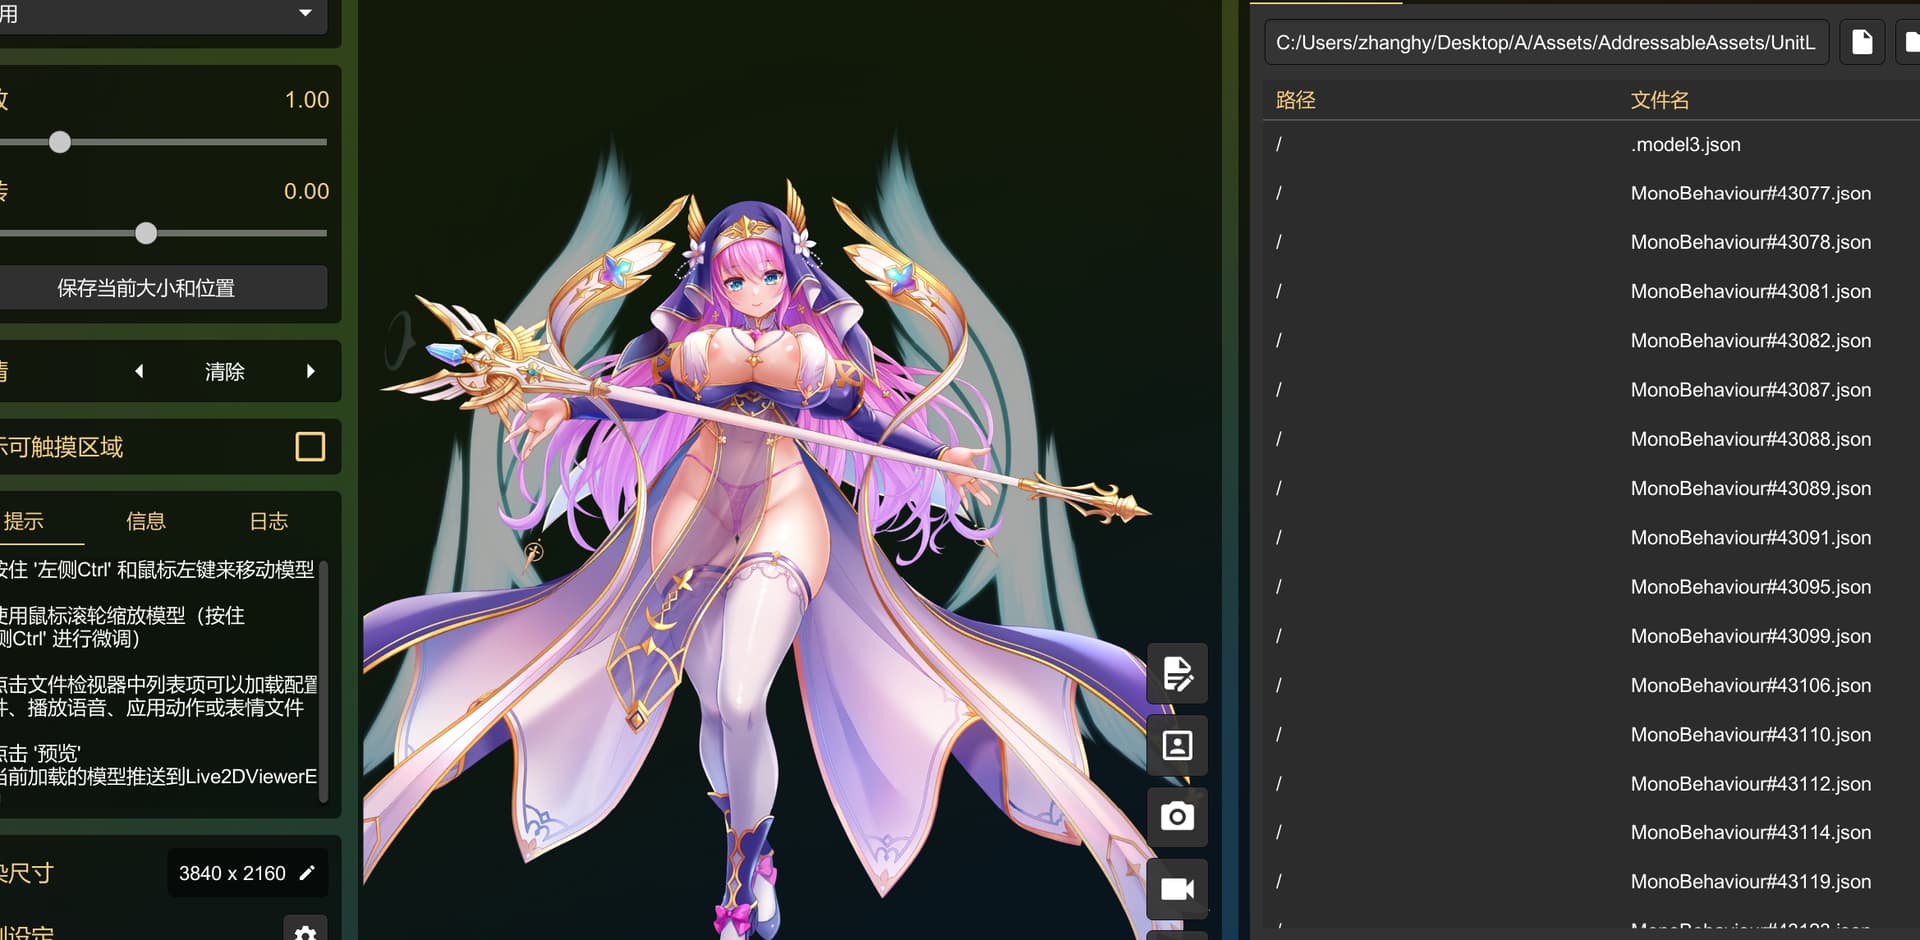Viewport: 1920px width, 940px height.
Task: Start recording with the video camera icon
Action: pyautogui.click(x=1177, y=889)
